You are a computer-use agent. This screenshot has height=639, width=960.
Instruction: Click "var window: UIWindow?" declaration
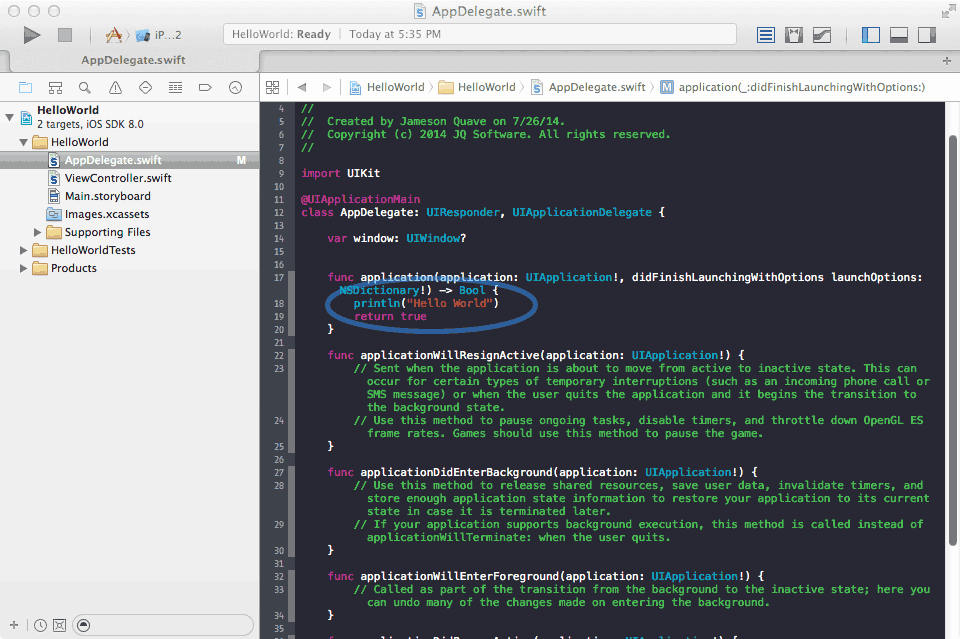tap(397, 238)
